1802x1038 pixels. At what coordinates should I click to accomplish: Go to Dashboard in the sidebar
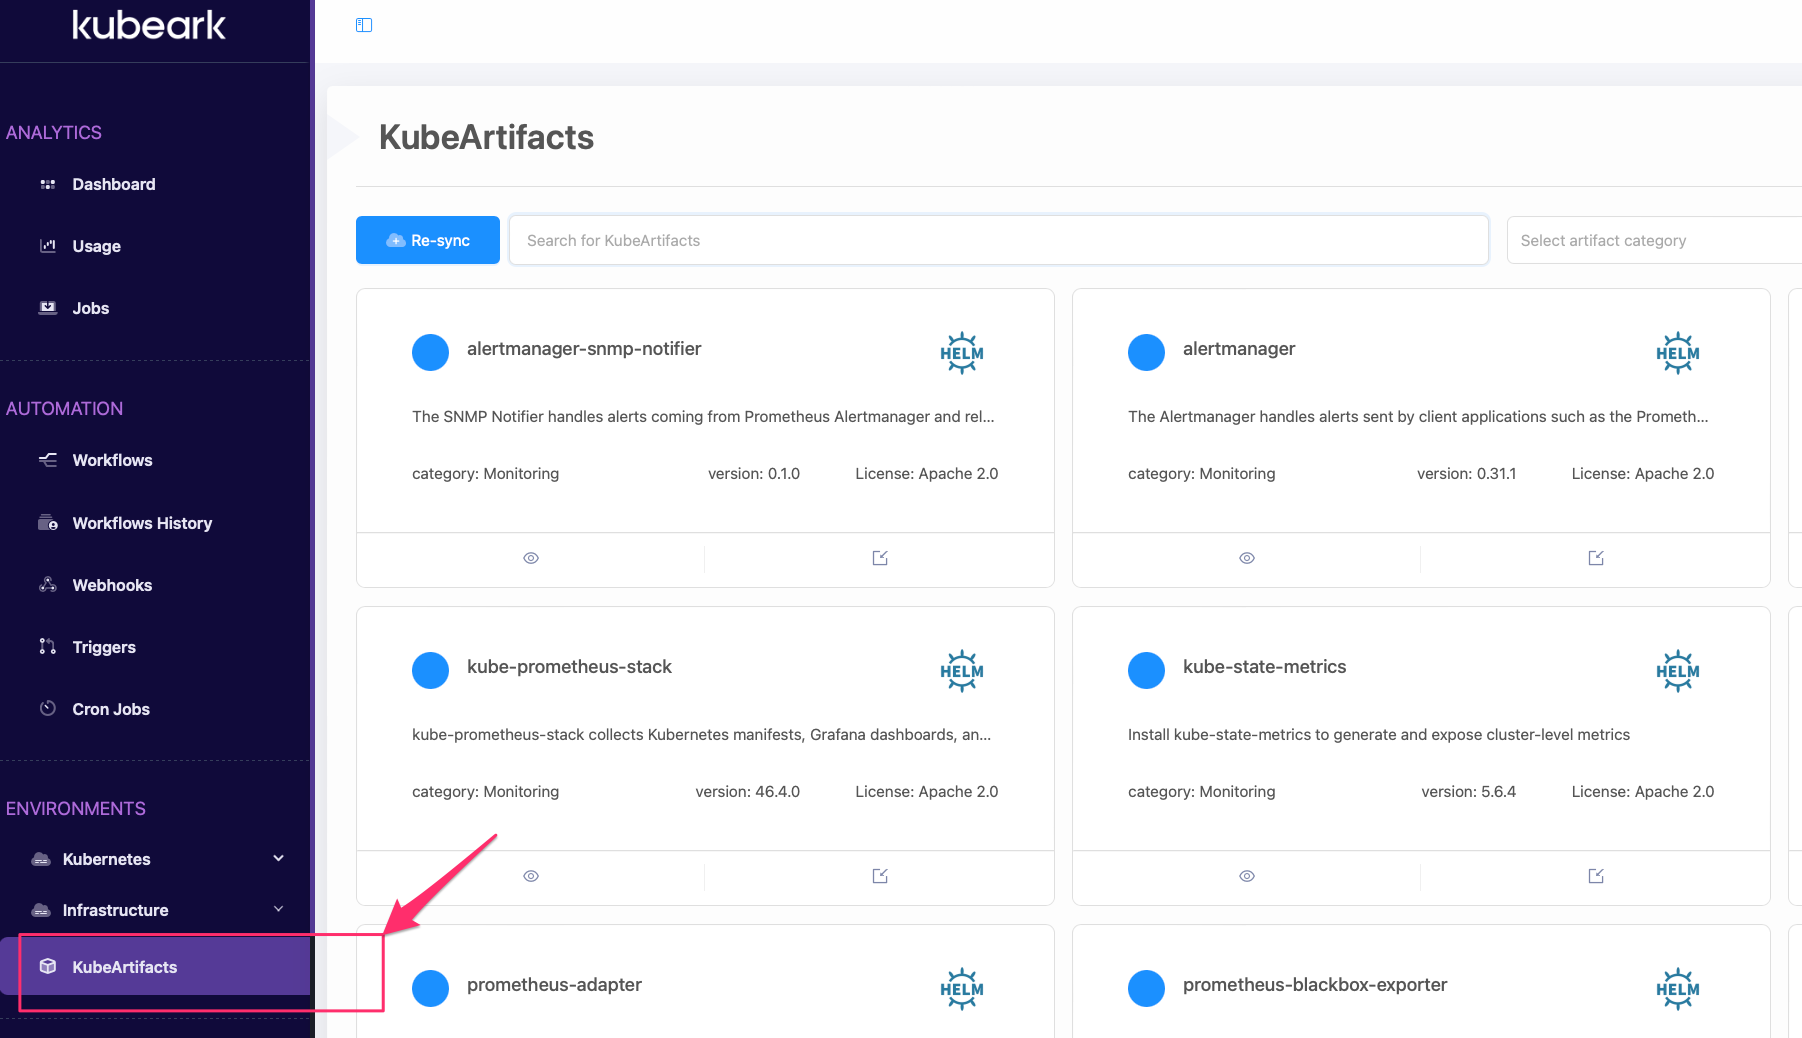coord(113,184)
